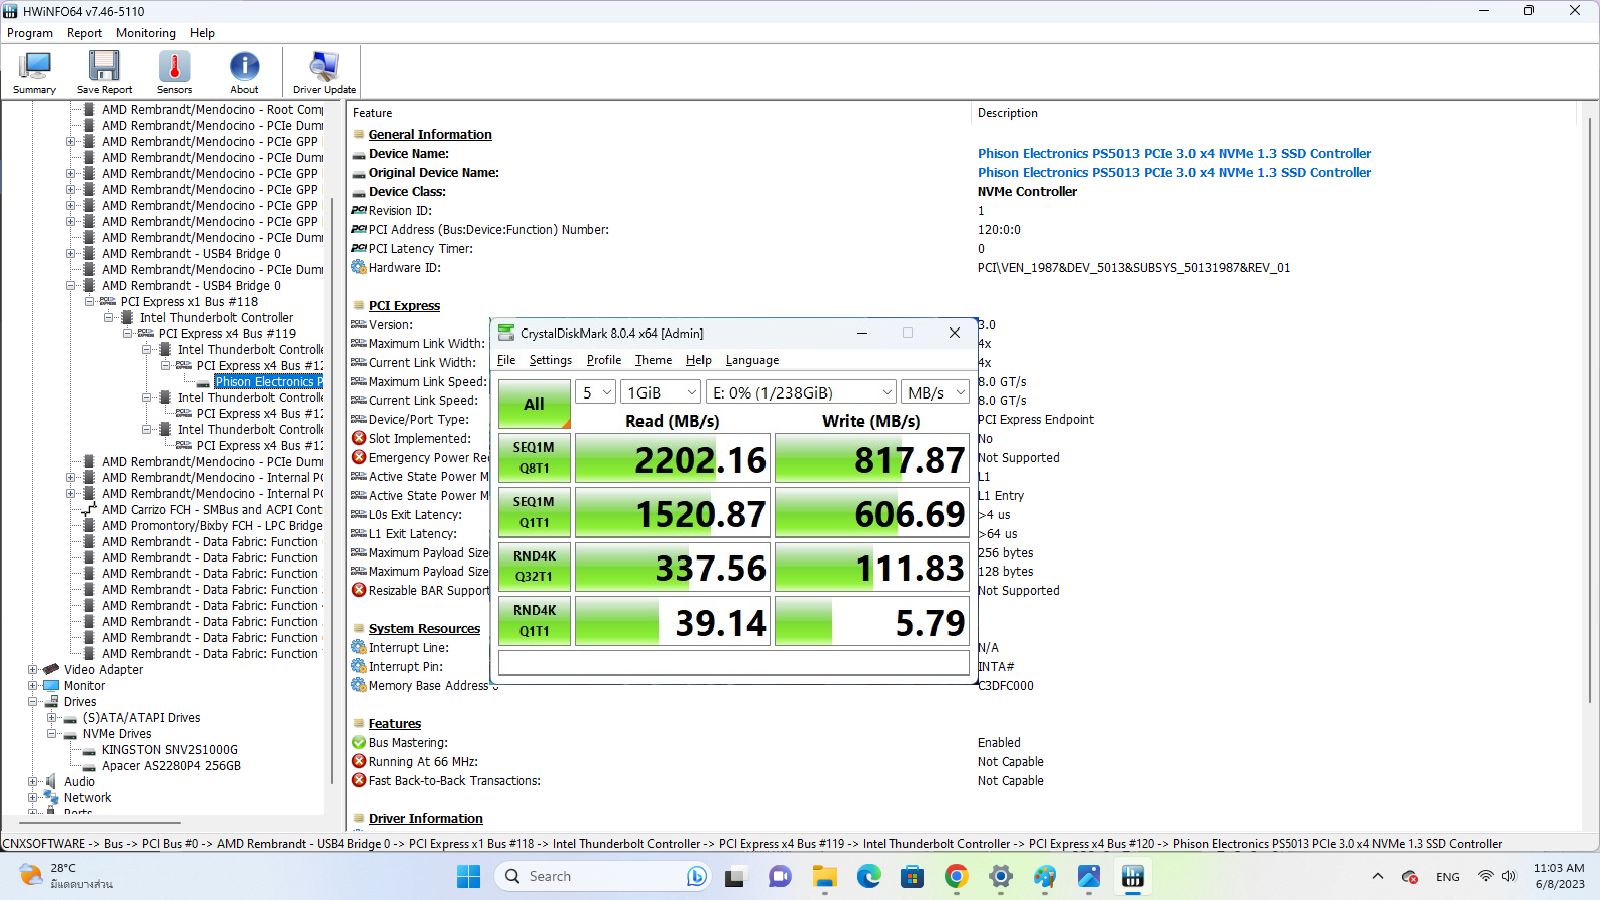Click the Save Report floppy icon
The image size is (1600, 900).
click(x=104, y=66)
